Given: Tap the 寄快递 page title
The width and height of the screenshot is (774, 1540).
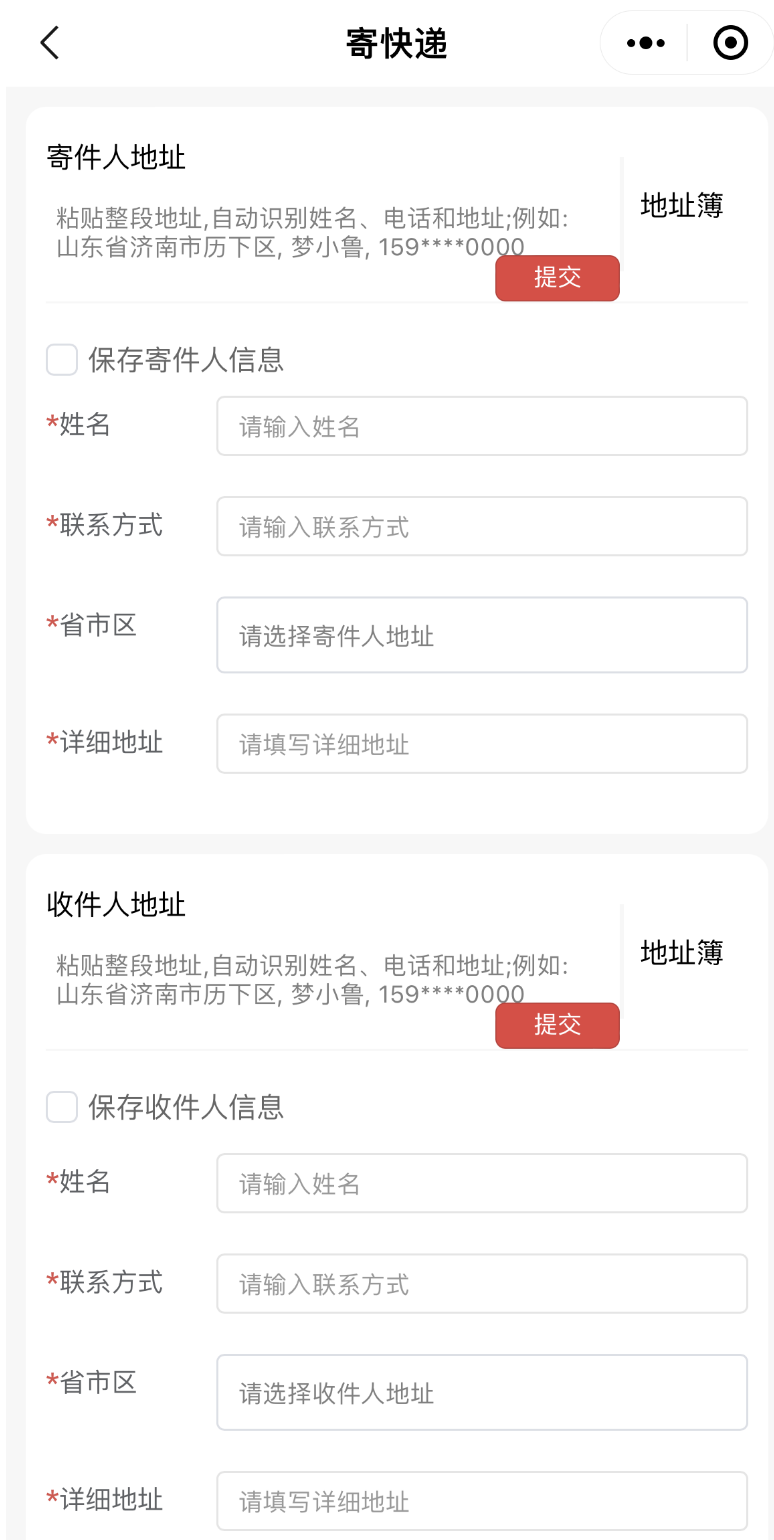Looking at the screenshot, I should pos(396,44).
